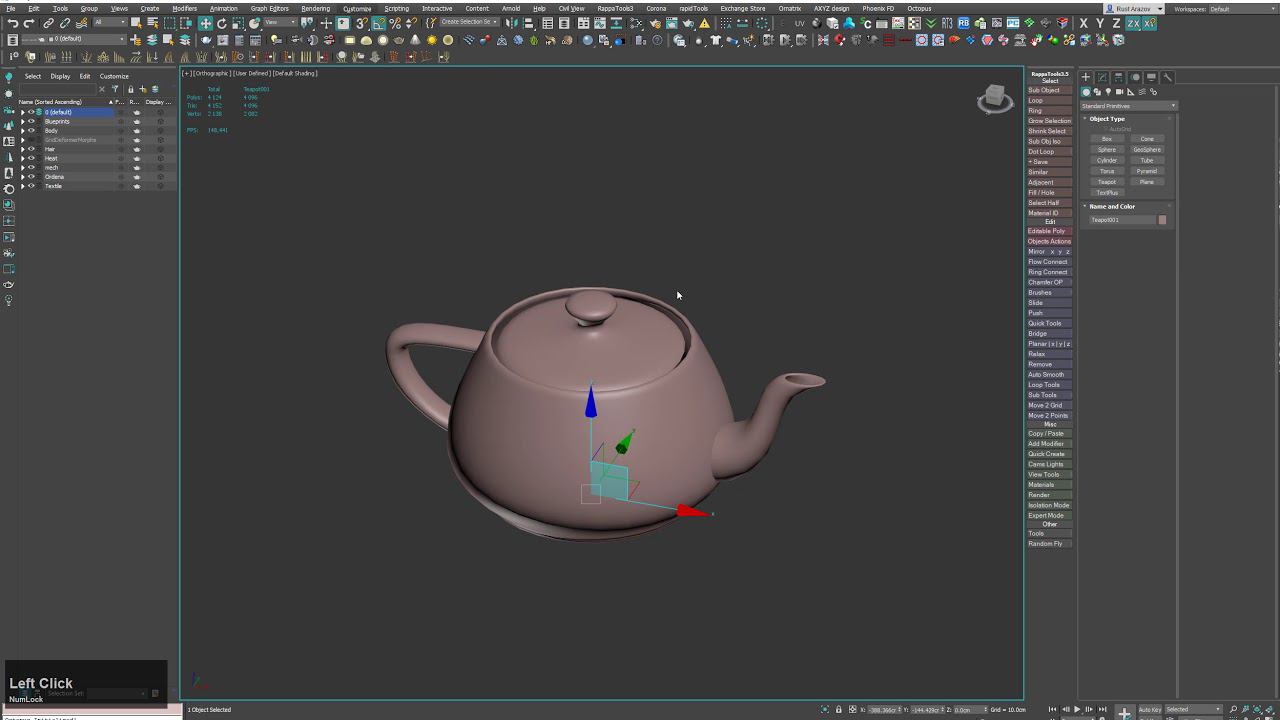Click the Sphere primitive button
This screenshot has width=1280, height=720.
pyautogui.click(x=1107, y=150)
